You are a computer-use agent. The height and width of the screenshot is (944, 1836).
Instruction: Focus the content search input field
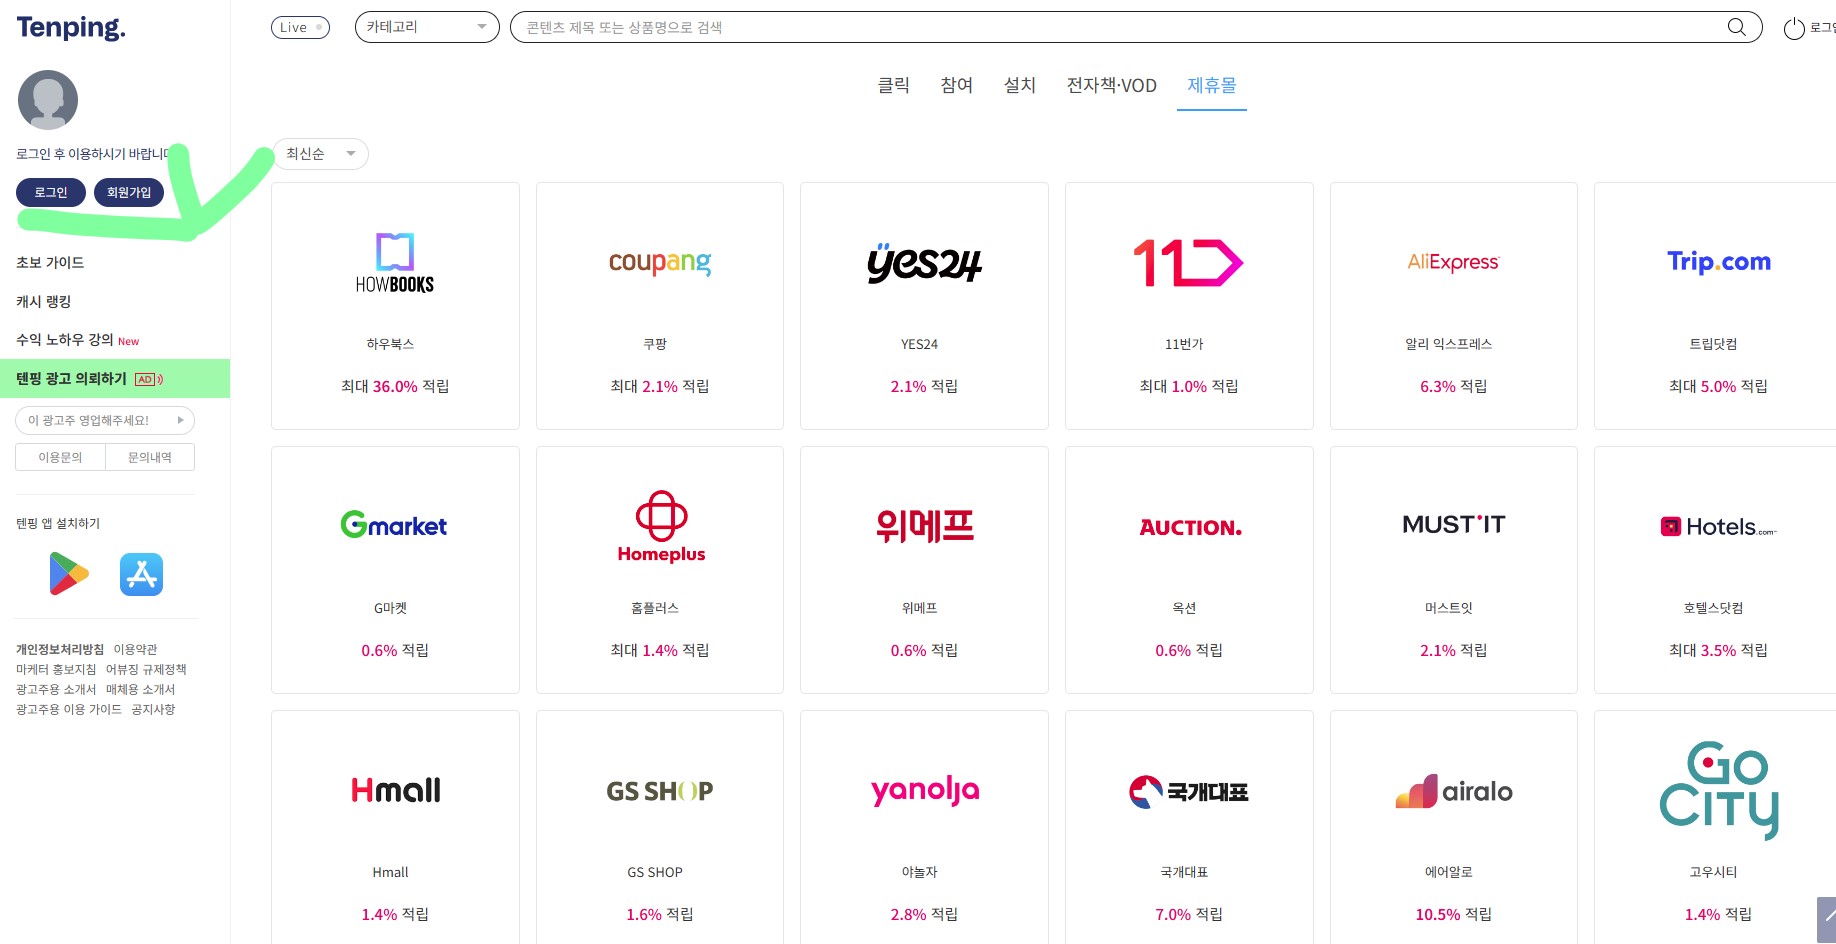tap(1120, 27)
